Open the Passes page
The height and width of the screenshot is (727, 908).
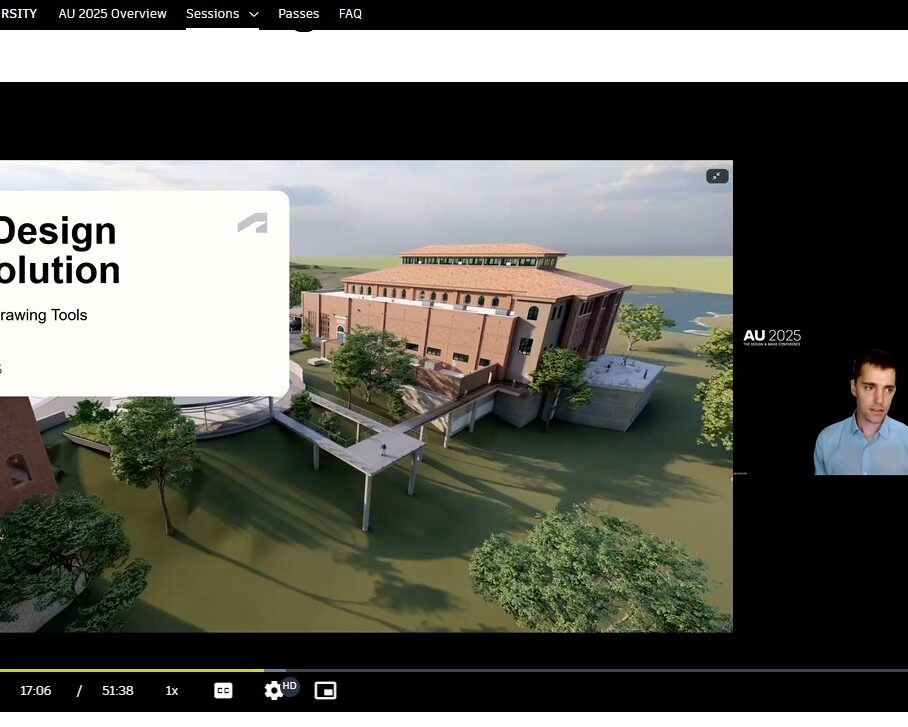(x=298, y=14)
